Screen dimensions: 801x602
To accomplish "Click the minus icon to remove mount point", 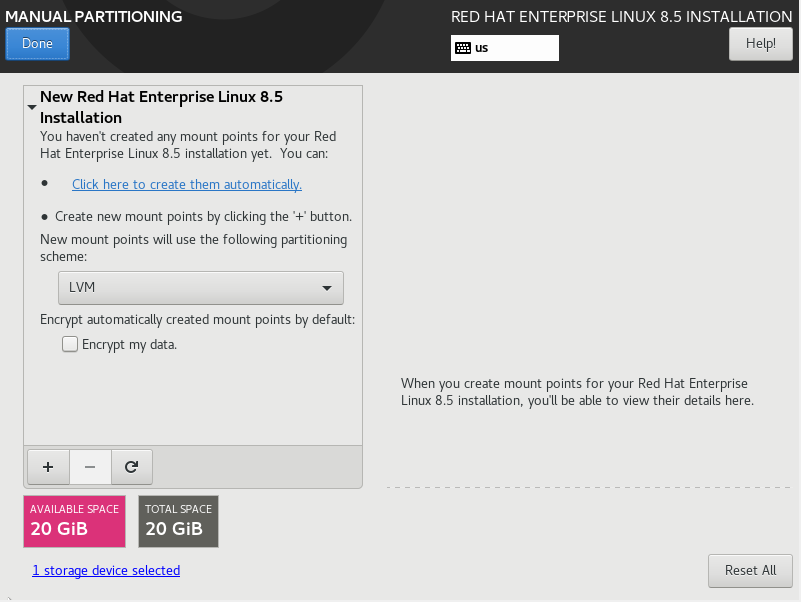I will click(90, 467).
